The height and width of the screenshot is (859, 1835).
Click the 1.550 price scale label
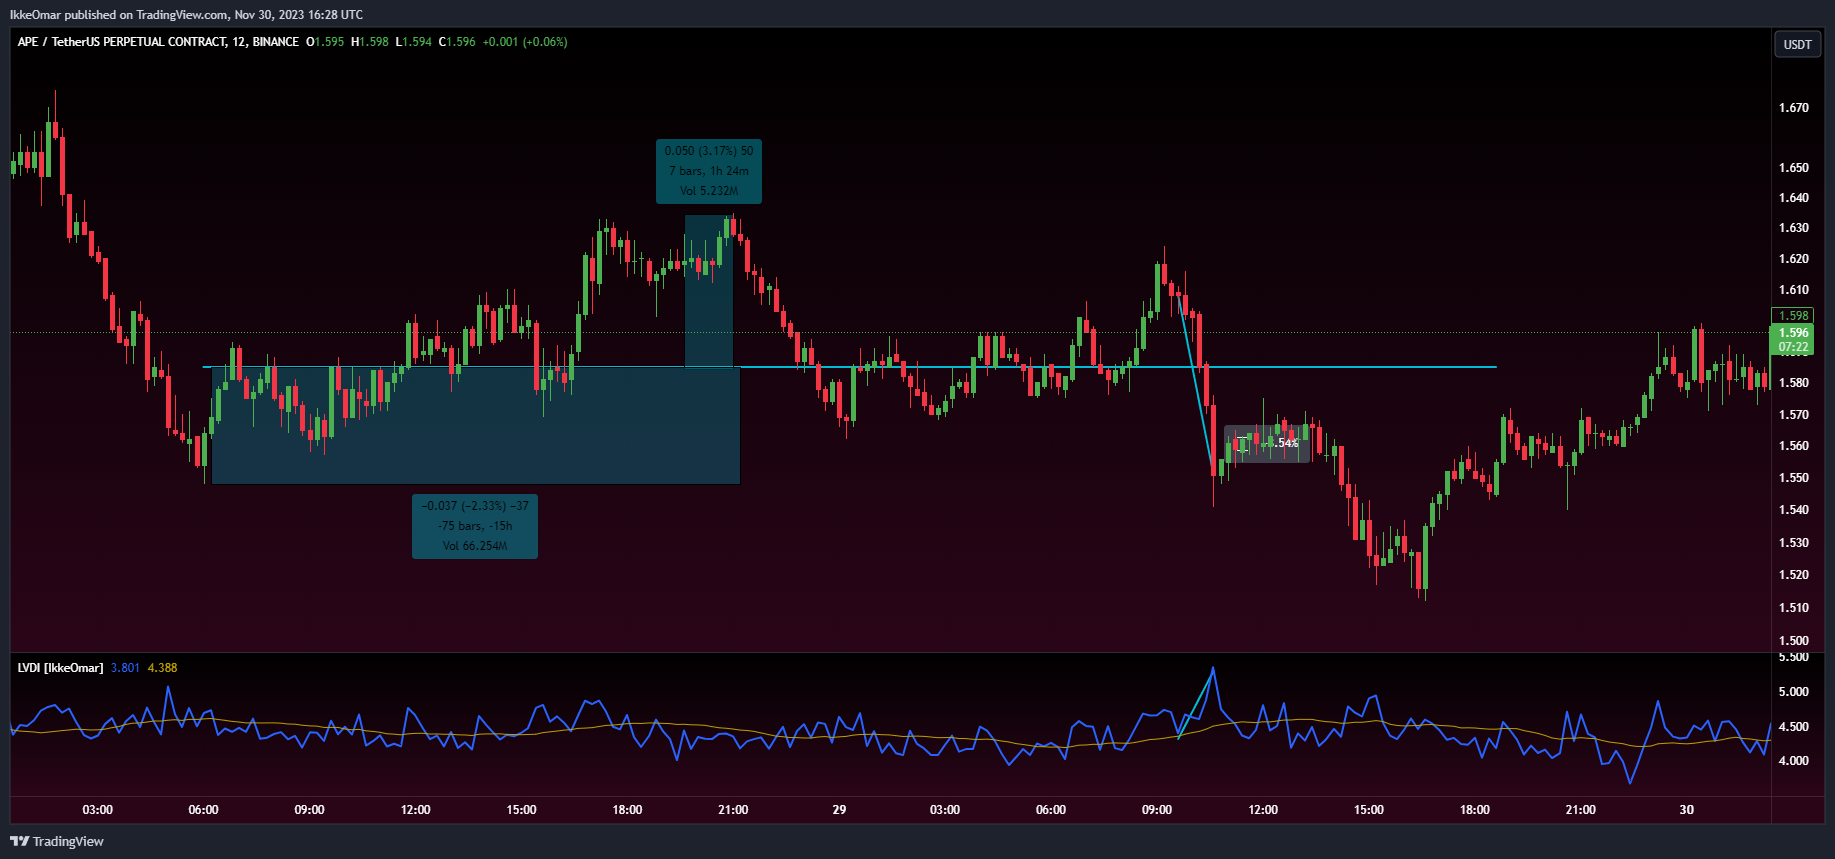[1793, 478]
